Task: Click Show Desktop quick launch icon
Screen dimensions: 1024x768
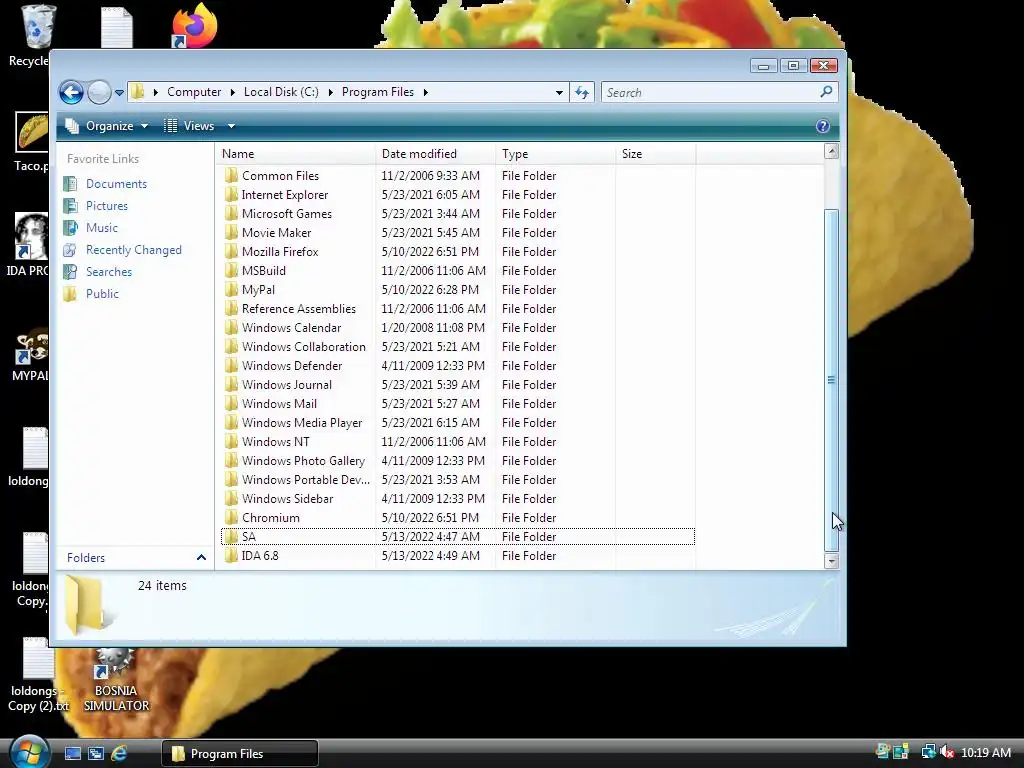Action: [x=72, y=754]
